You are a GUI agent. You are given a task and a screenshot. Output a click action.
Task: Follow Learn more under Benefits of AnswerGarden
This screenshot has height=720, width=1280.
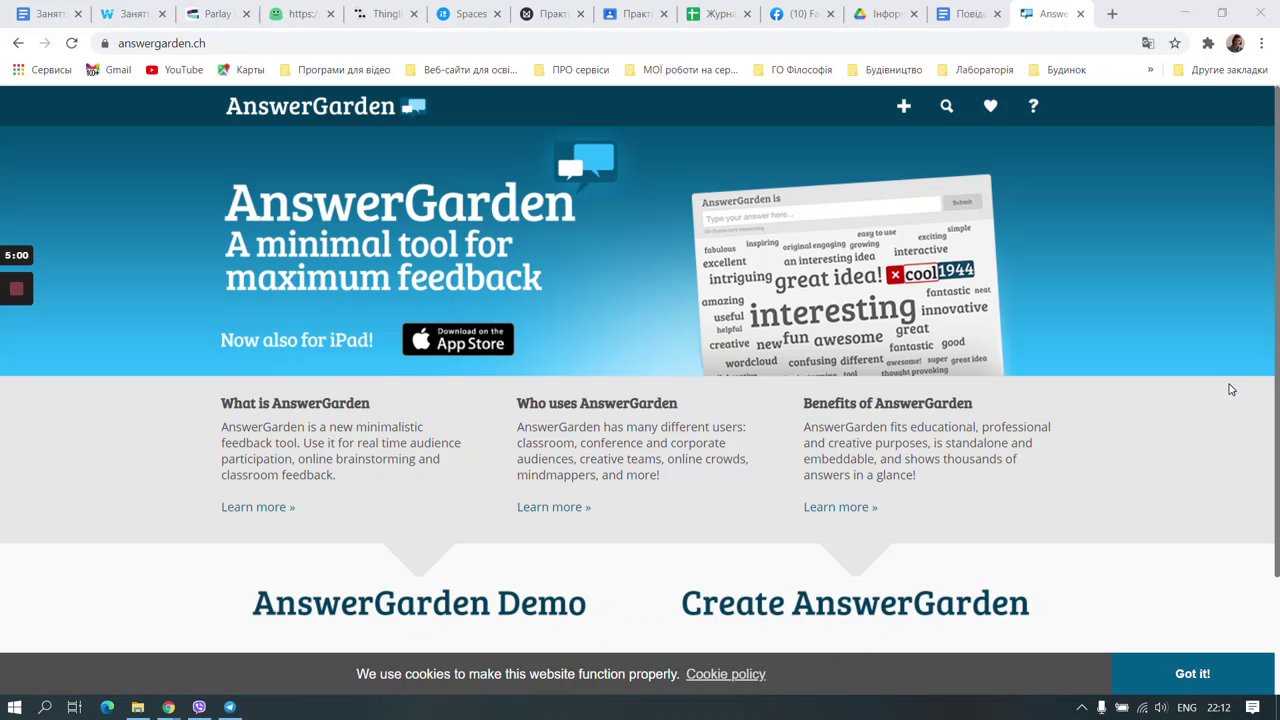[x=840, y=507]
